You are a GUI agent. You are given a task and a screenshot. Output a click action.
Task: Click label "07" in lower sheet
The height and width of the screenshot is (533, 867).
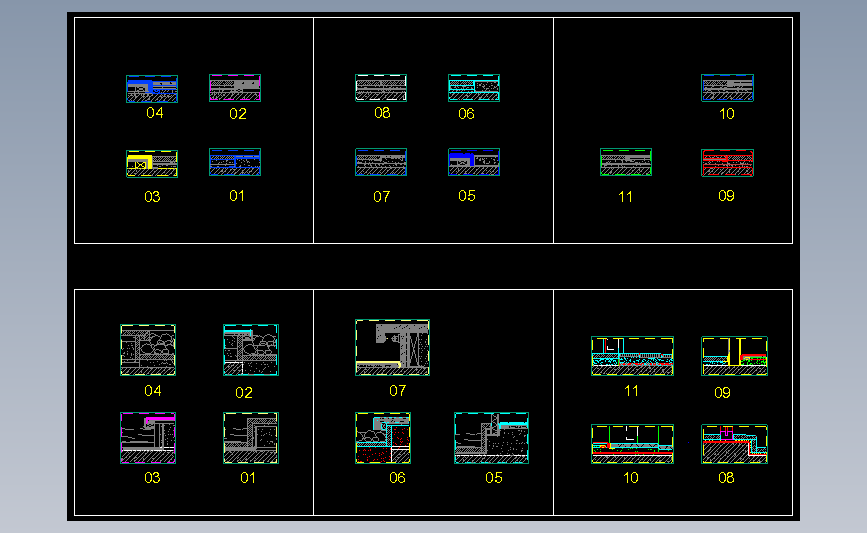coord(398,391)
